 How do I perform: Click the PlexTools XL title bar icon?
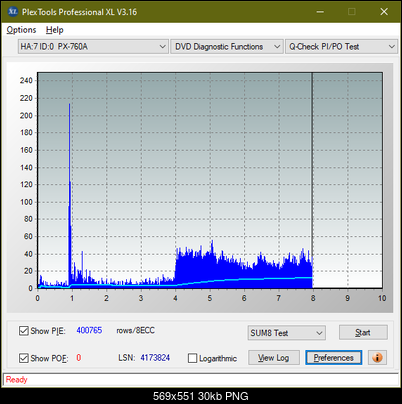point(13,12)
